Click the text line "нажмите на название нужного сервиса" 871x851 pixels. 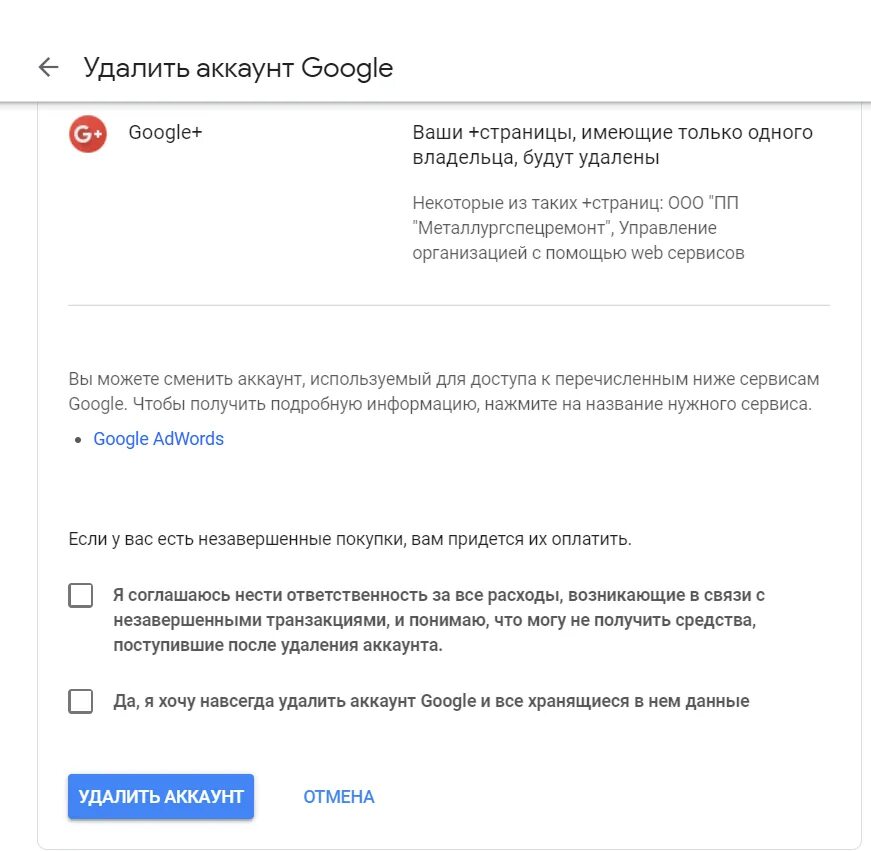pos(641,405)
